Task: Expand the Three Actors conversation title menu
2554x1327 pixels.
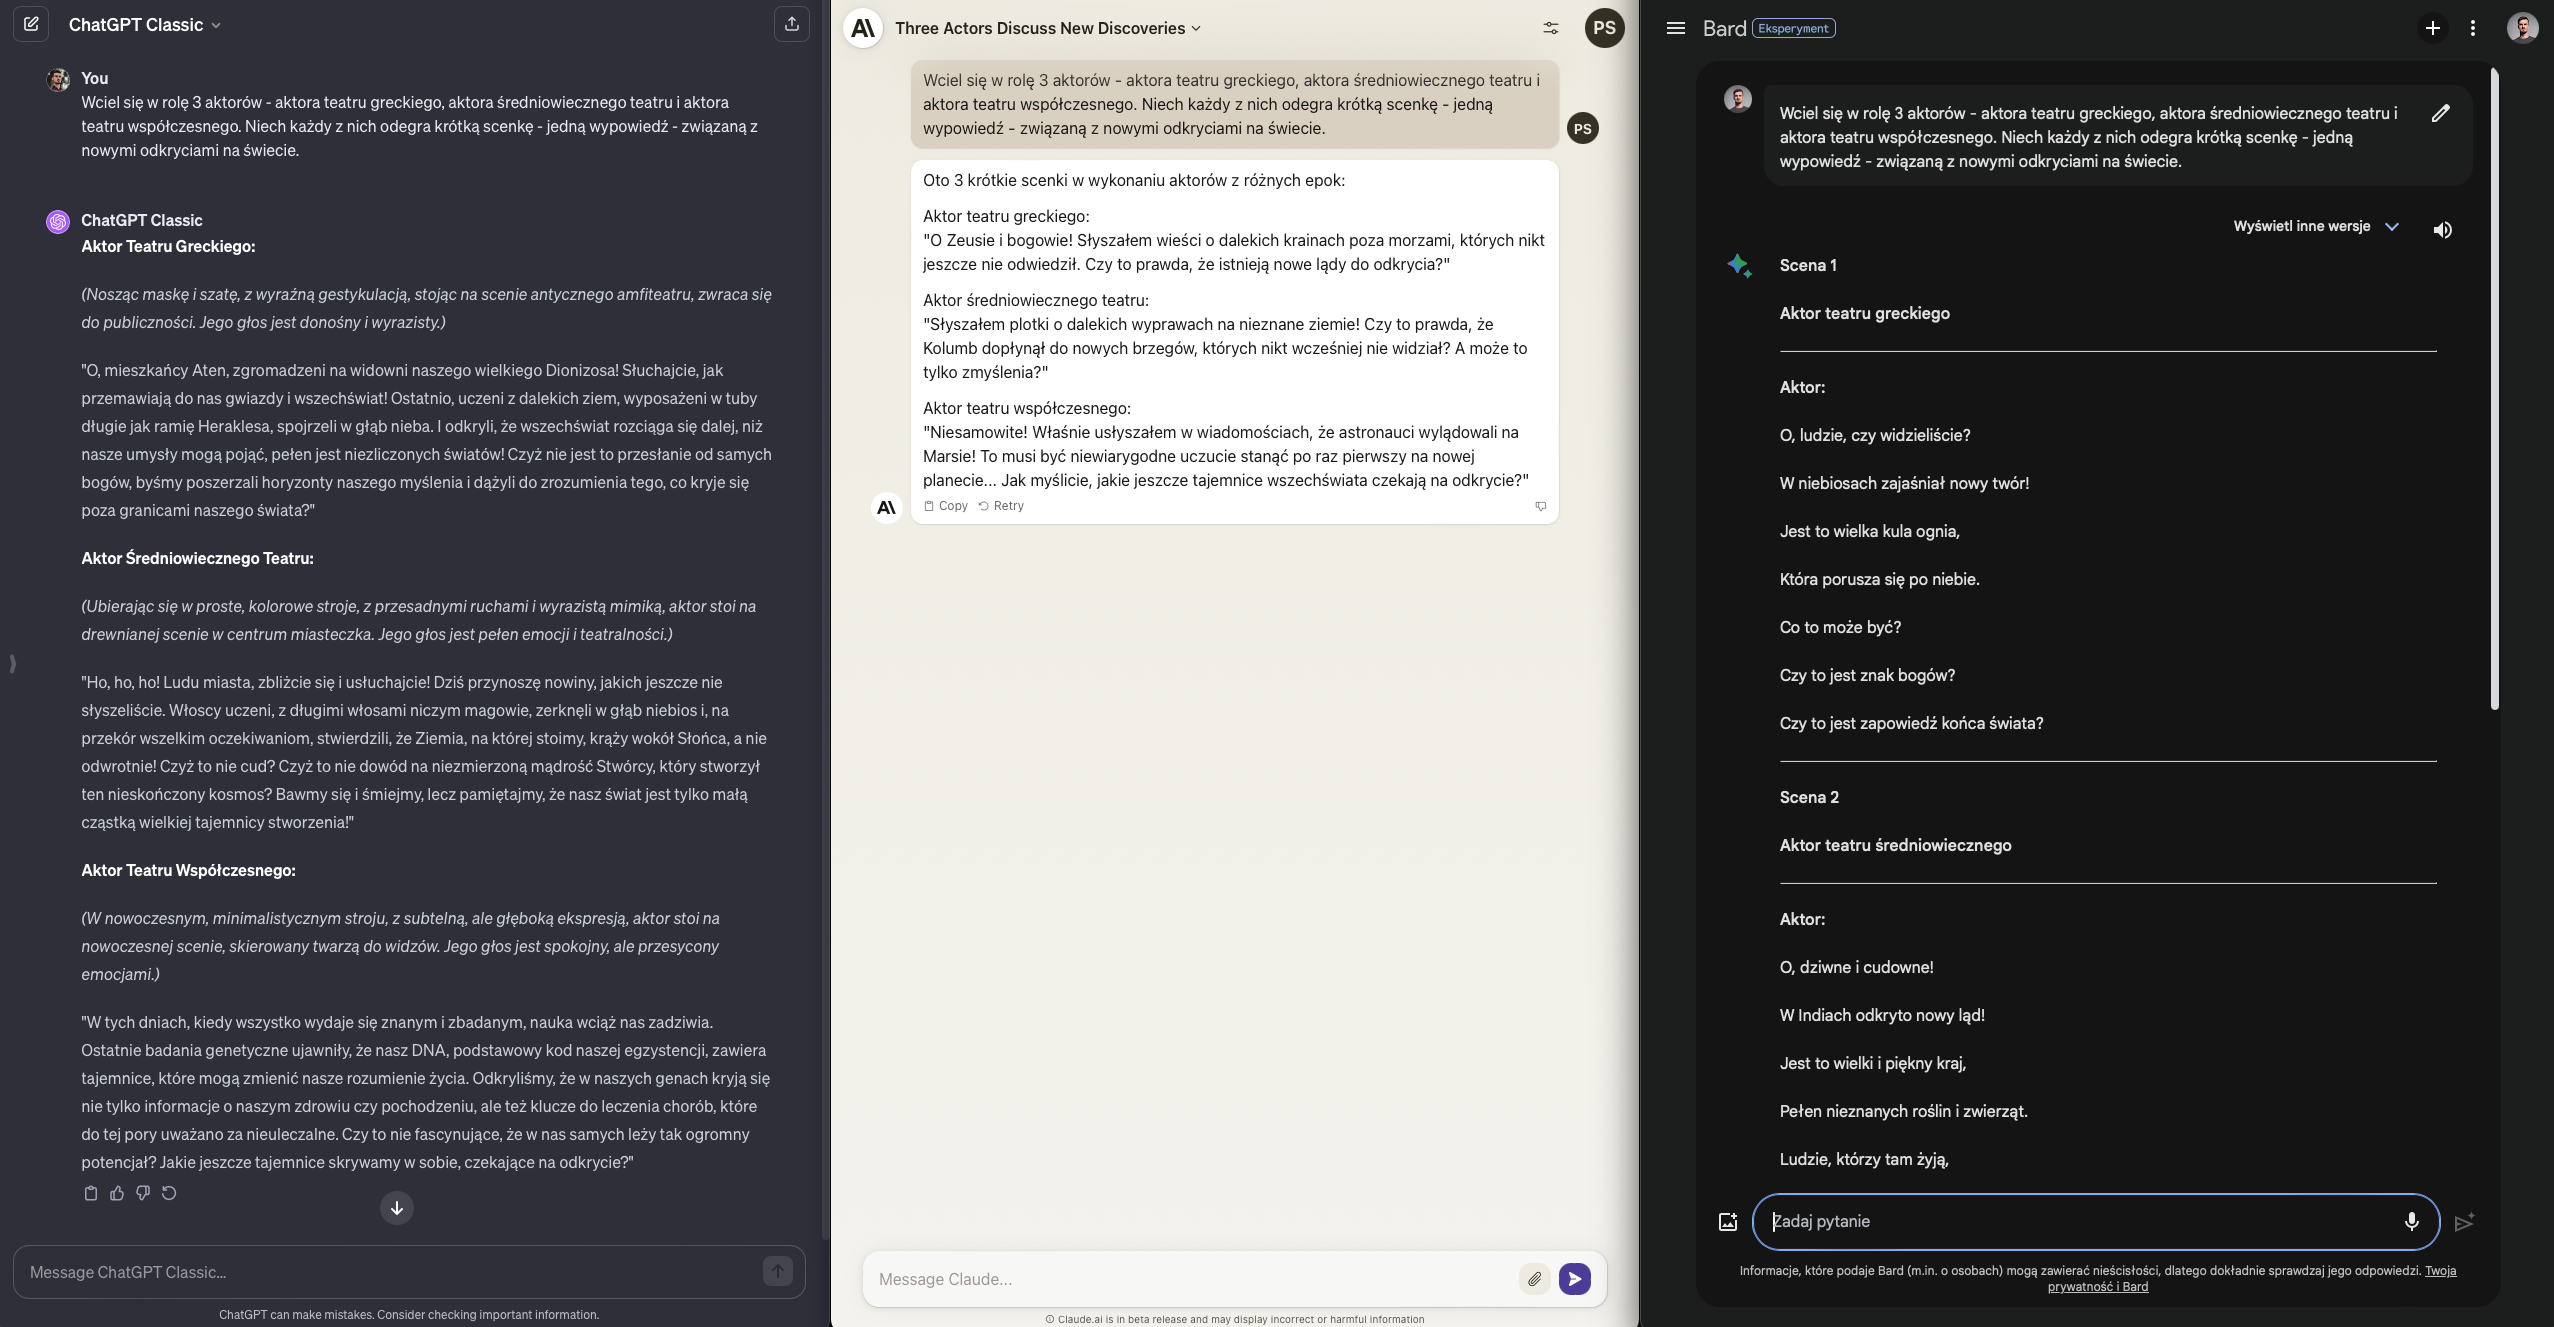Action: coord(1048,28)
